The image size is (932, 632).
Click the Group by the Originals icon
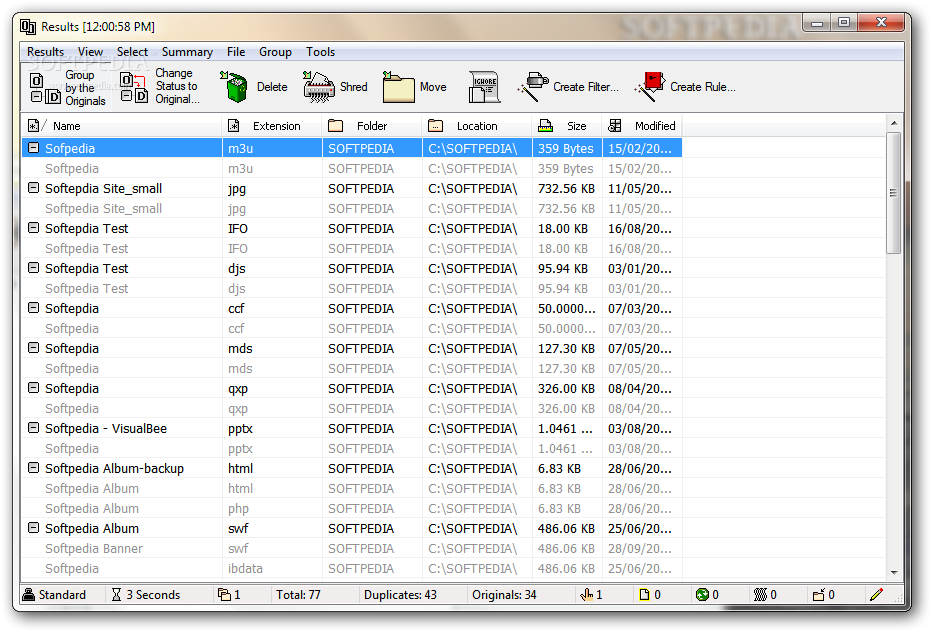point(45,88)
